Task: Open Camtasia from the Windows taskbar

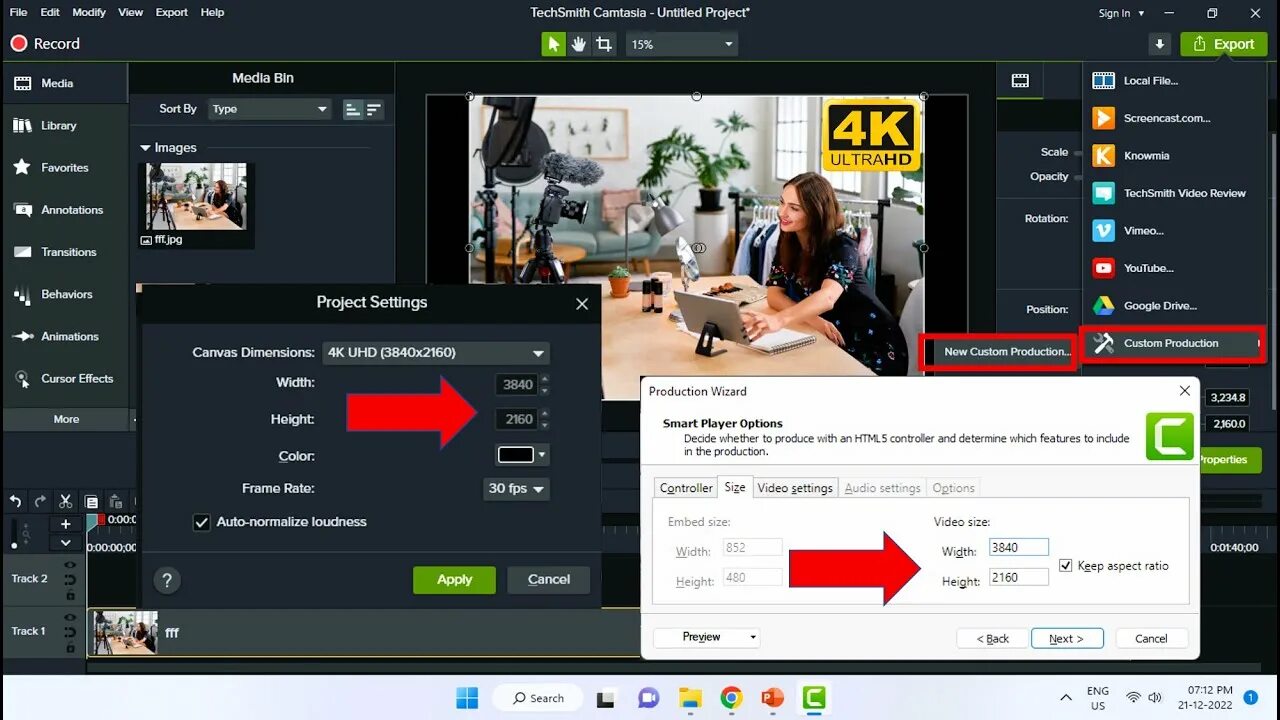Action: (814, 698)
